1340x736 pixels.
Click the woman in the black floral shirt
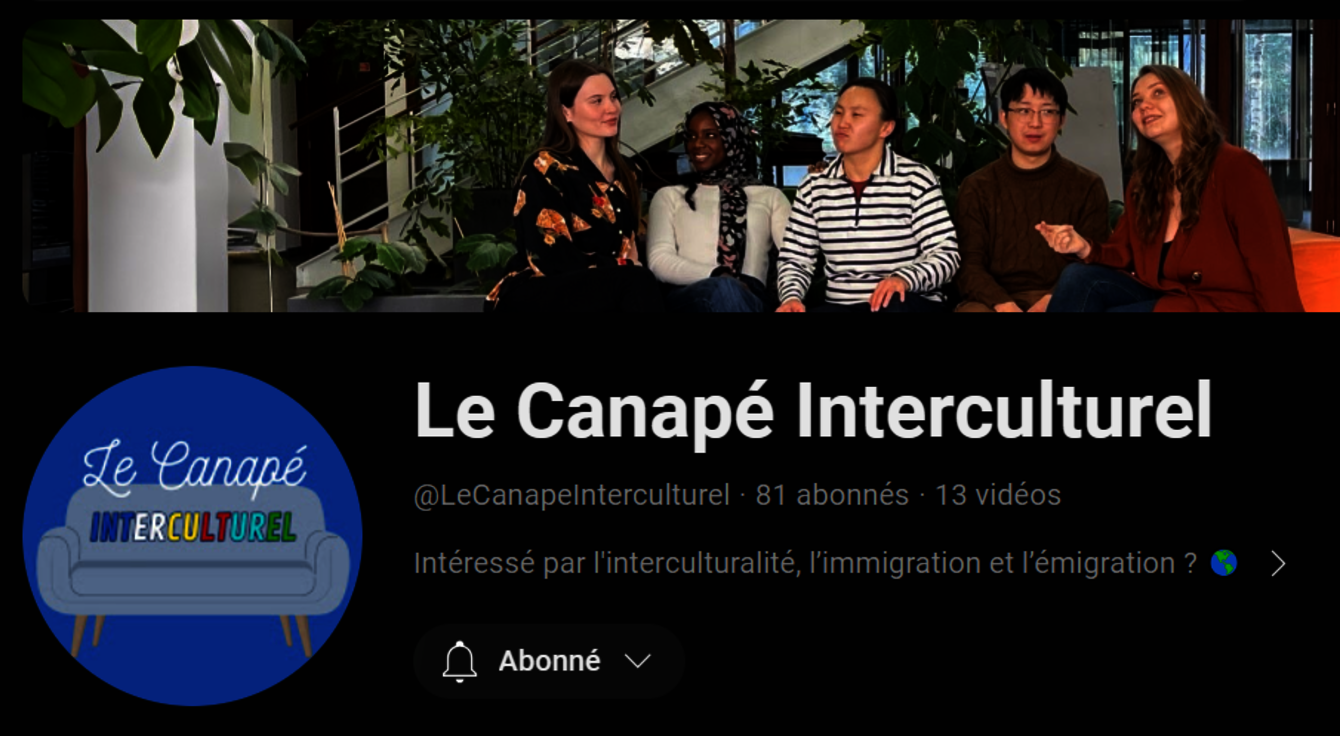(x=575, y=190)
